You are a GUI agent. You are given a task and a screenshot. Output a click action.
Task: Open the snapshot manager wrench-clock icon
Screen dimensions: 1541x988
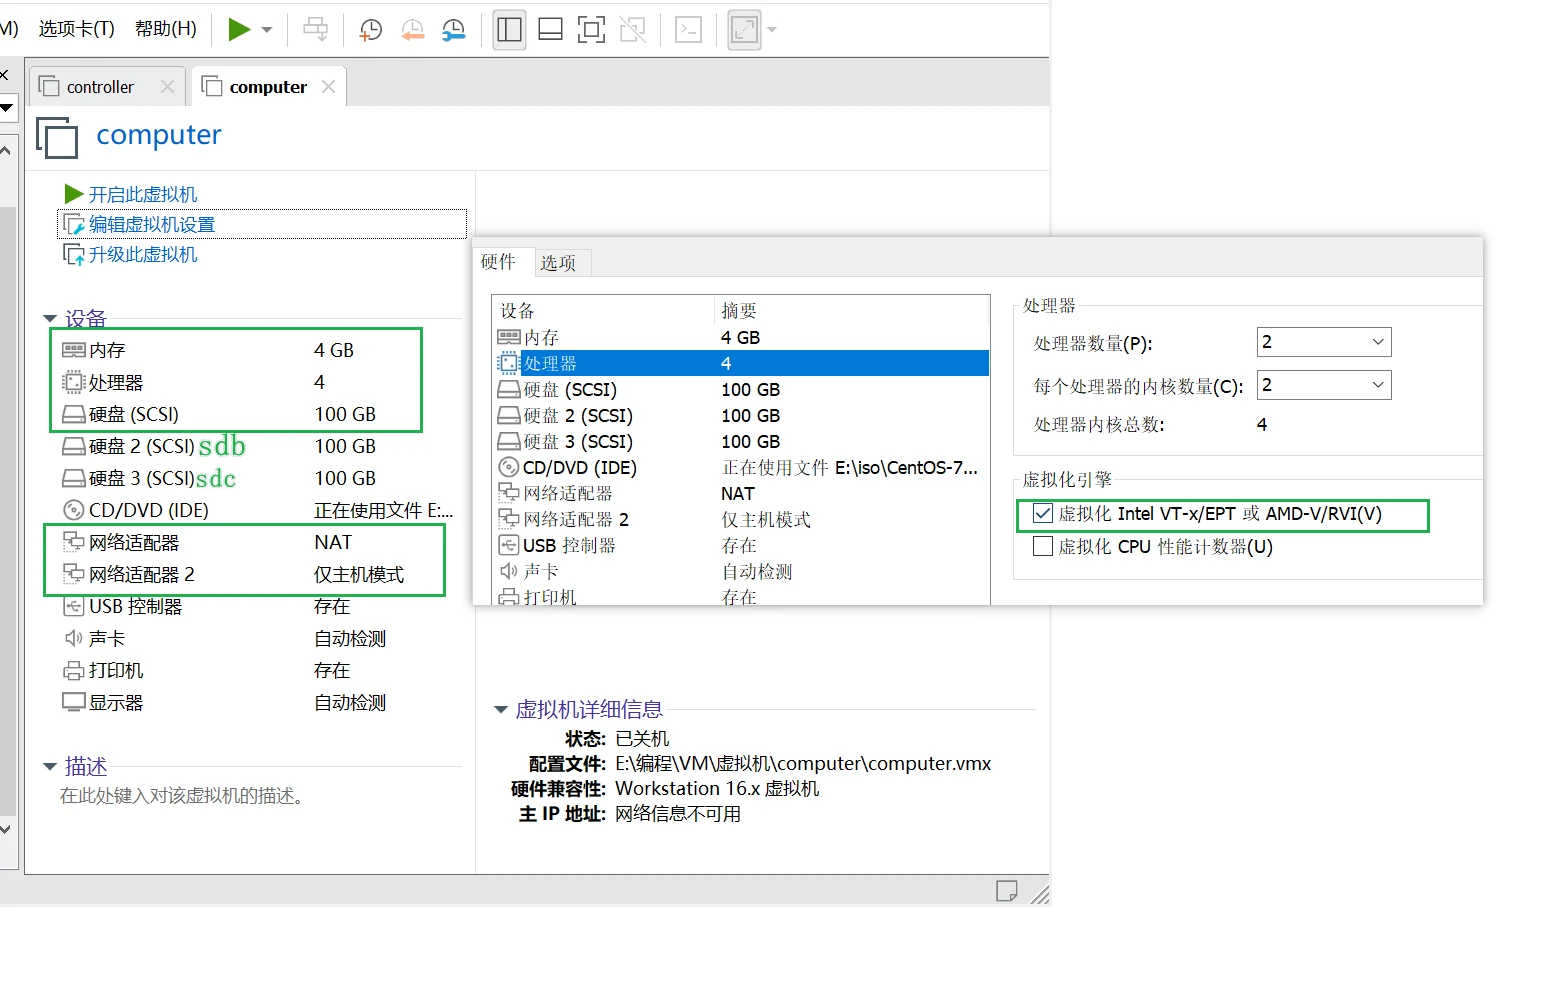454,30
